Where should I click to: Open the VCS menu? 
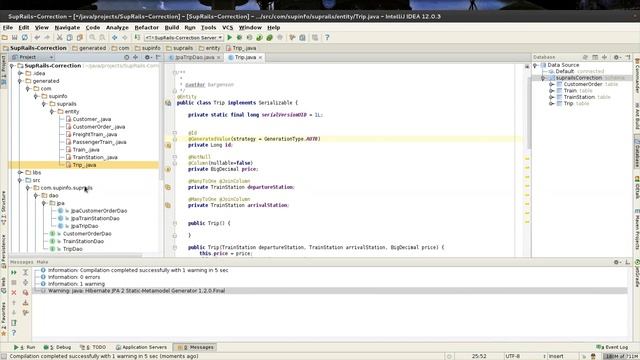(x=227, y=27)
